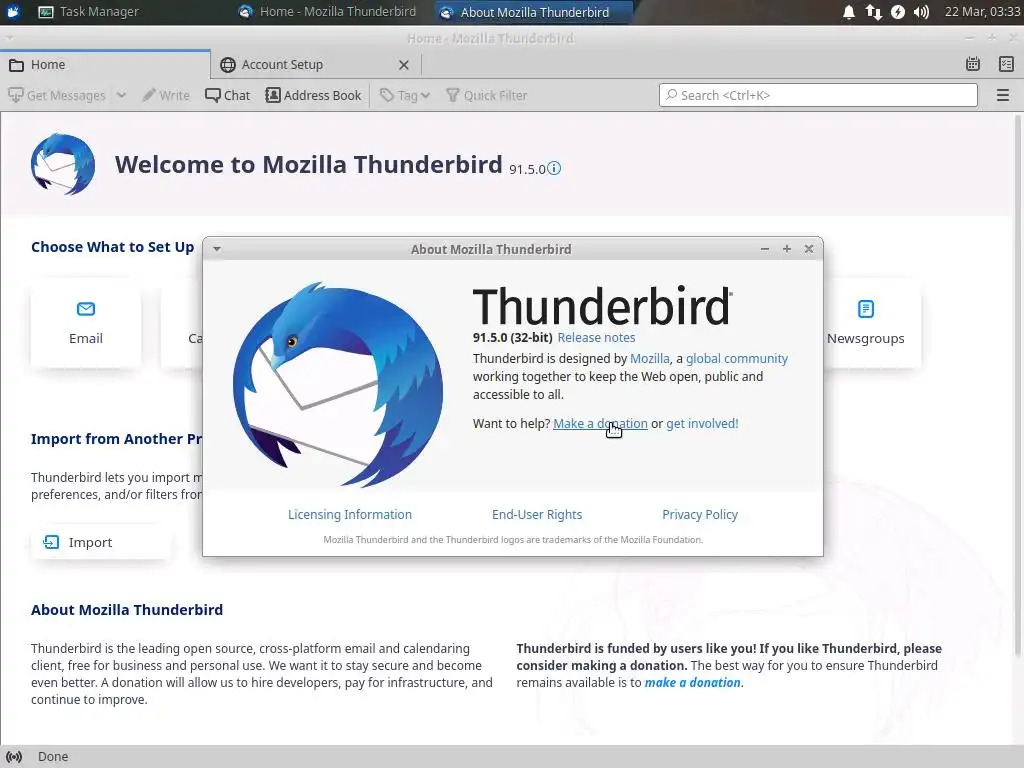1024x768 pixels.
Task: Open the Tasks tab icon
Action: (1006, 64)
